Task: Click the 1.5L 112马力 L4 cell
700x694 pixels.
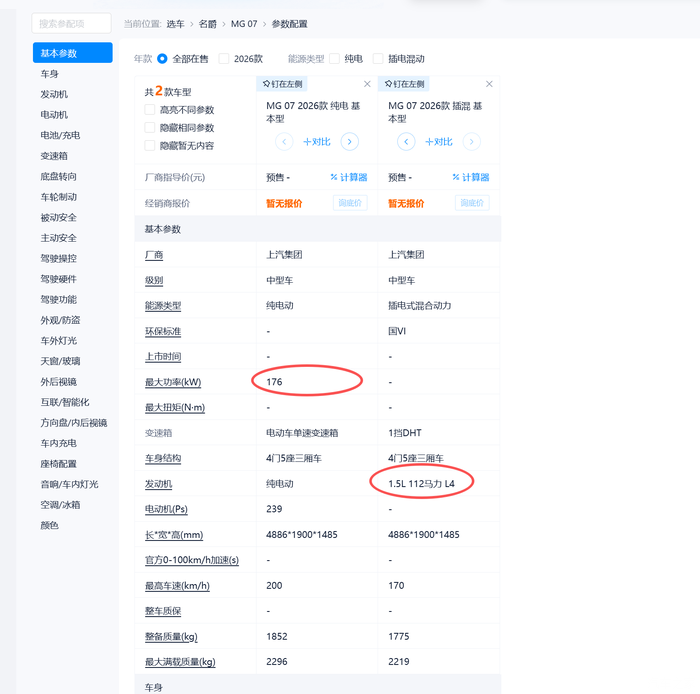Action: (x=421, y=484)
